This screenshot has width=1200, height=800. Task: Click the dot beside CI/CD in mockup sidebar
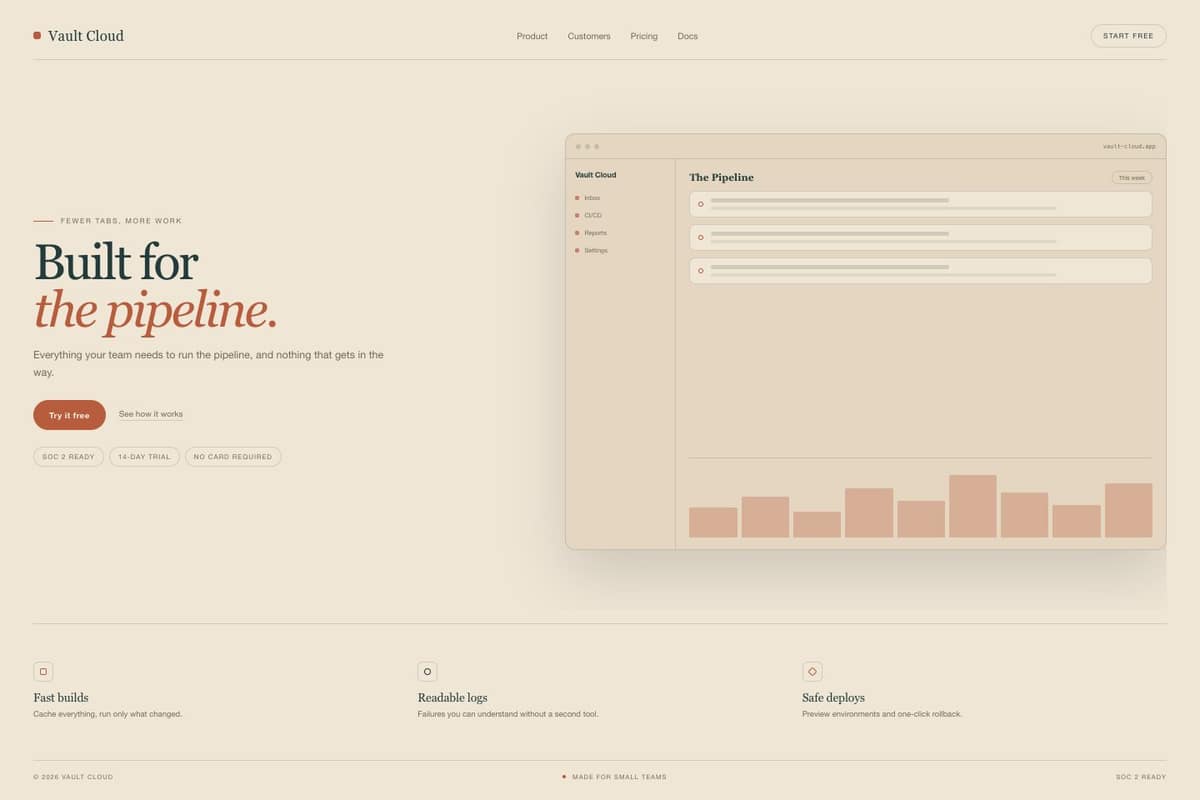click(577, 215)
